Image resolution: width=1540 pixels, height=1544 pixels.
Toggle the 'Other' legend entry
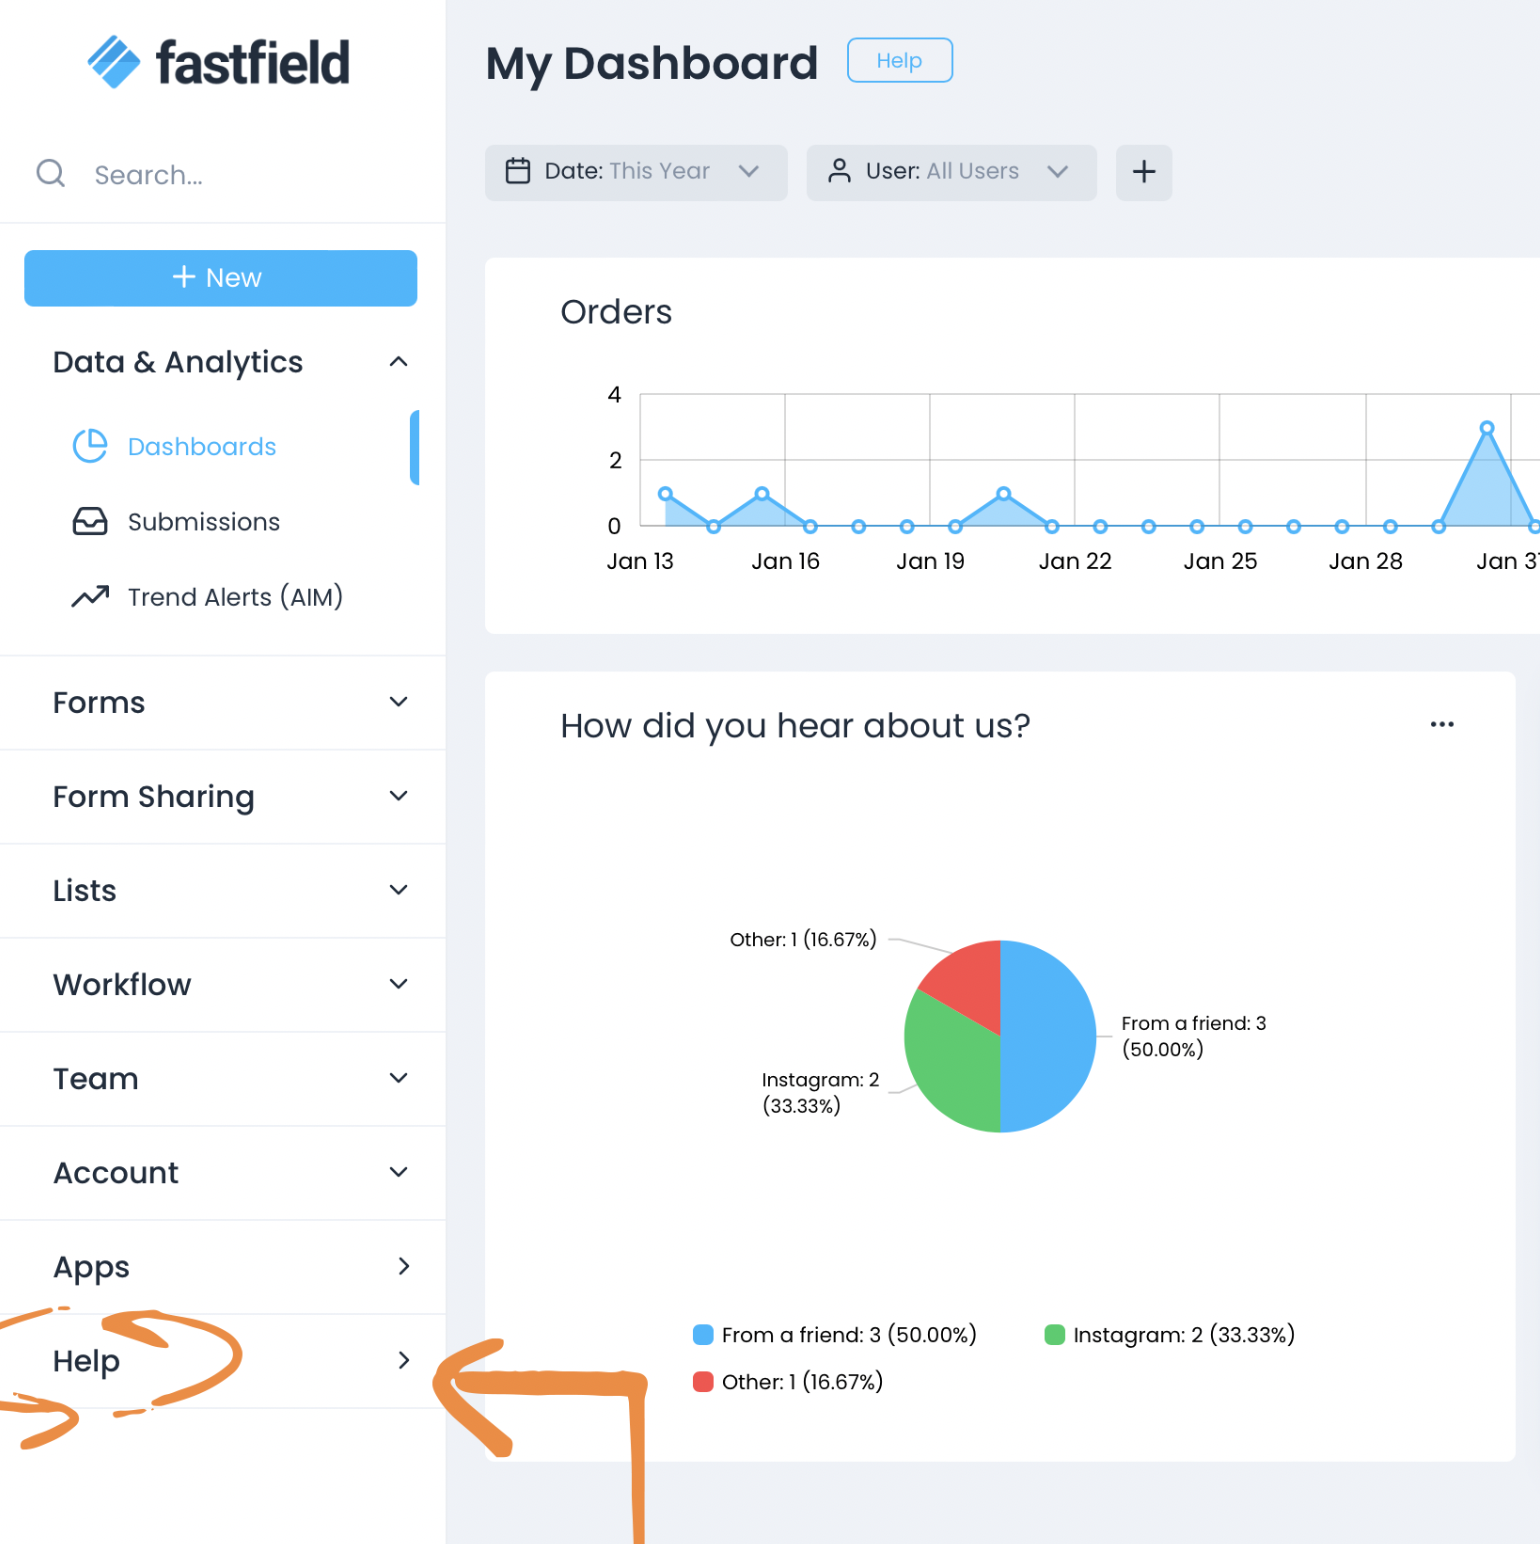tap(789, 1382)
